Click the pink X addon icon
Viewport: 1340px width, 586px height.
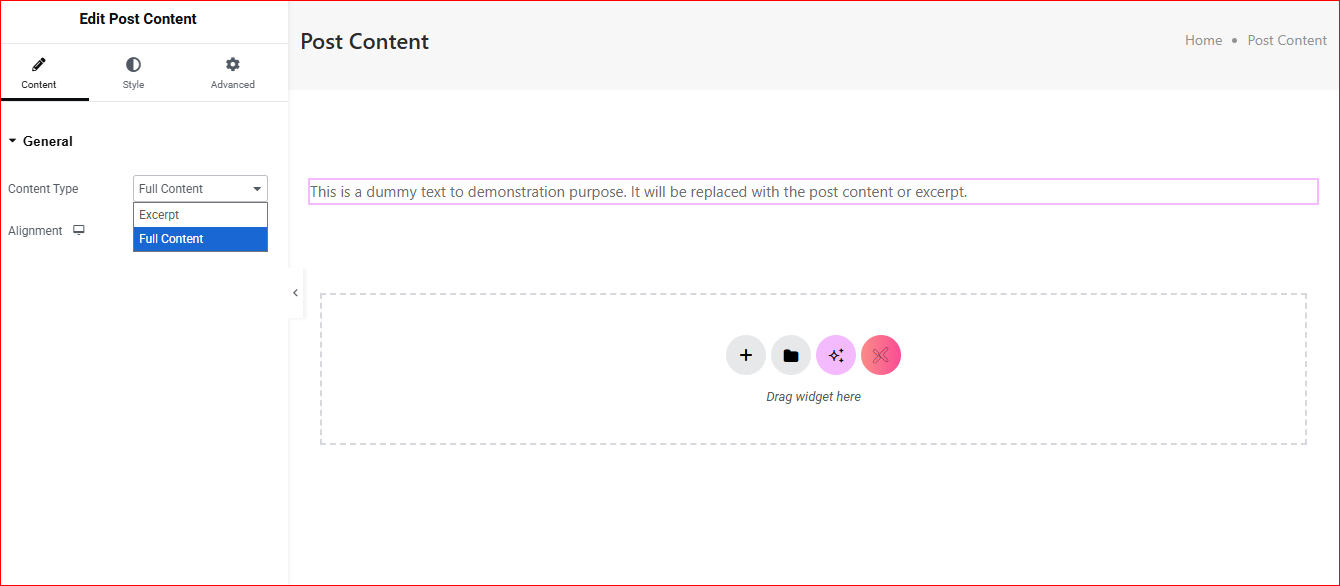coord(881,355)
